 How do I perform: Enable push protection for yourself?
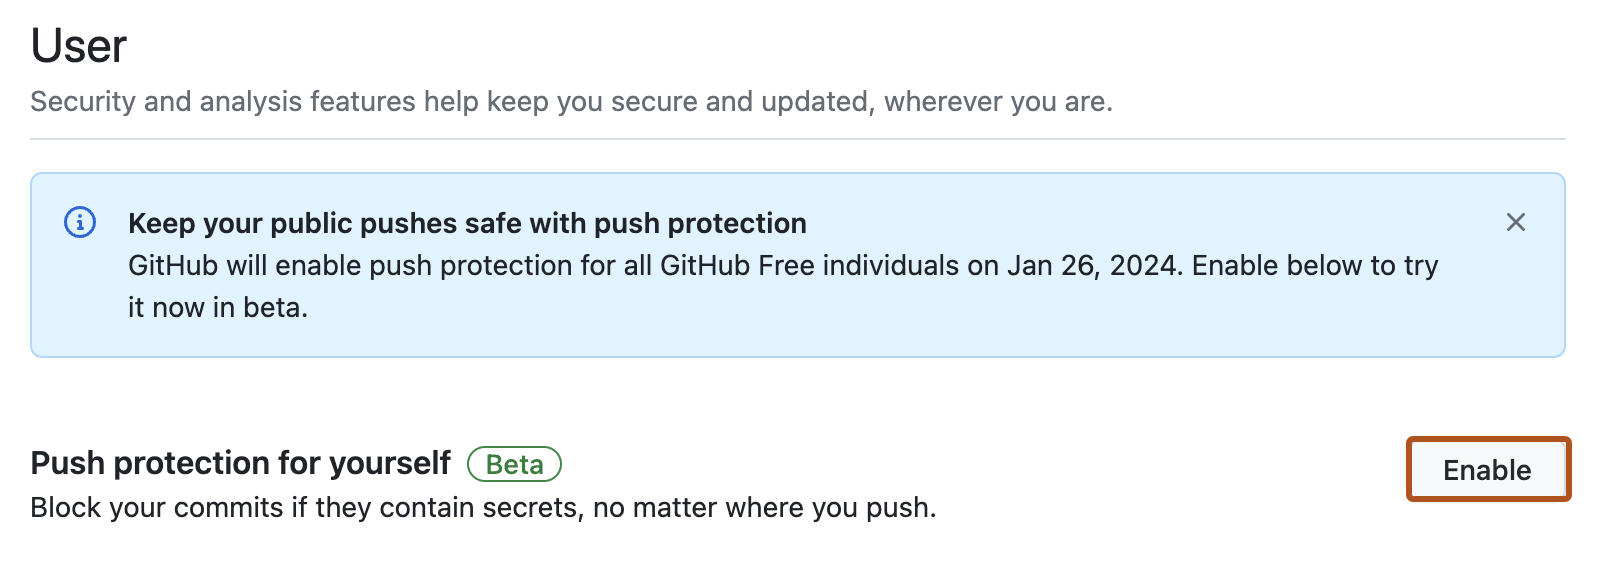(x=1487, y=470)
